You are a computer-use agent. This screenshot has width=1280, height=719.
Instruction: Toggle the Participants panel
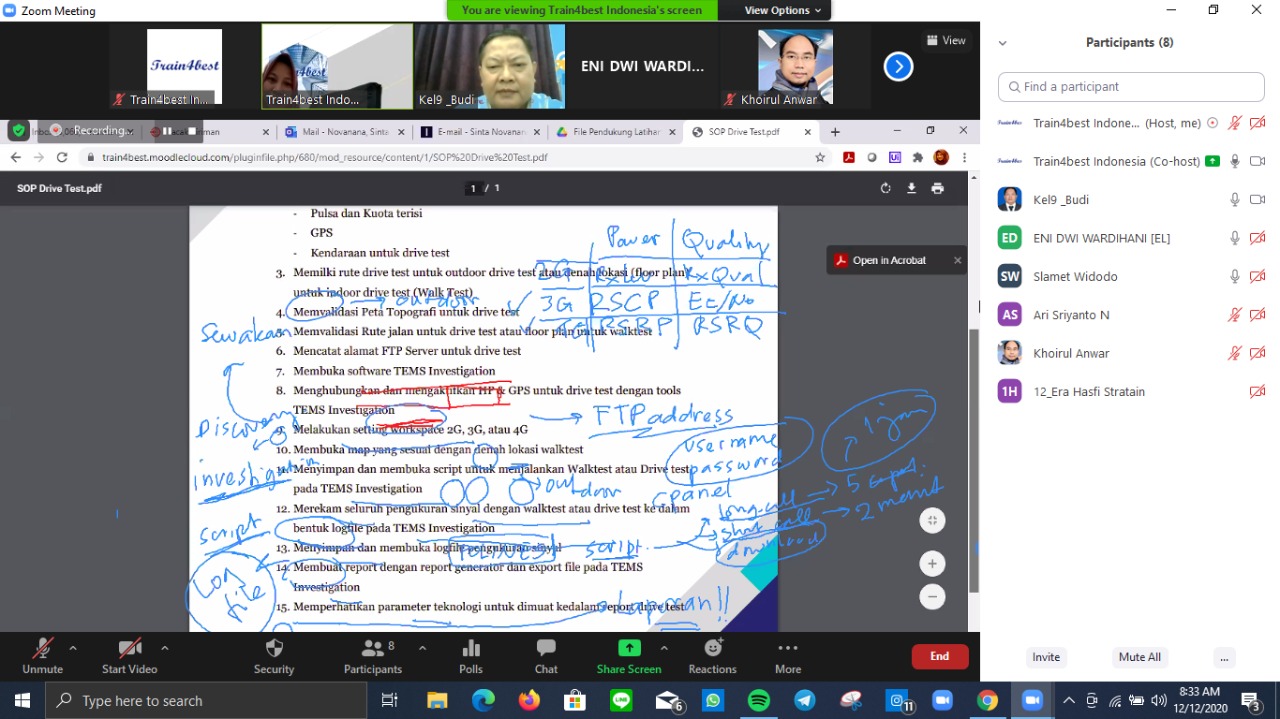tap(372, 649)
